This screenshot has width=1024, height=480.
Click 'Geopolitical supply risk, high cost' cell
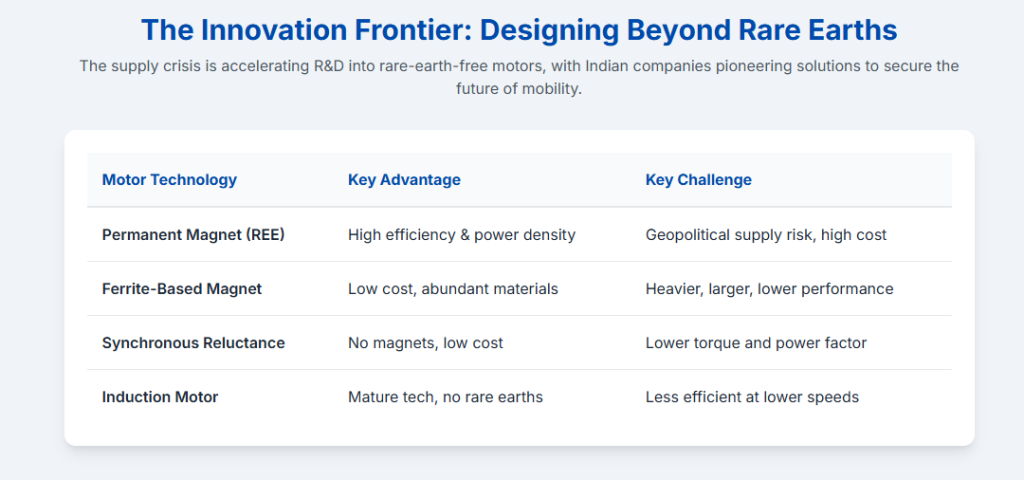(x=766, y=235)
